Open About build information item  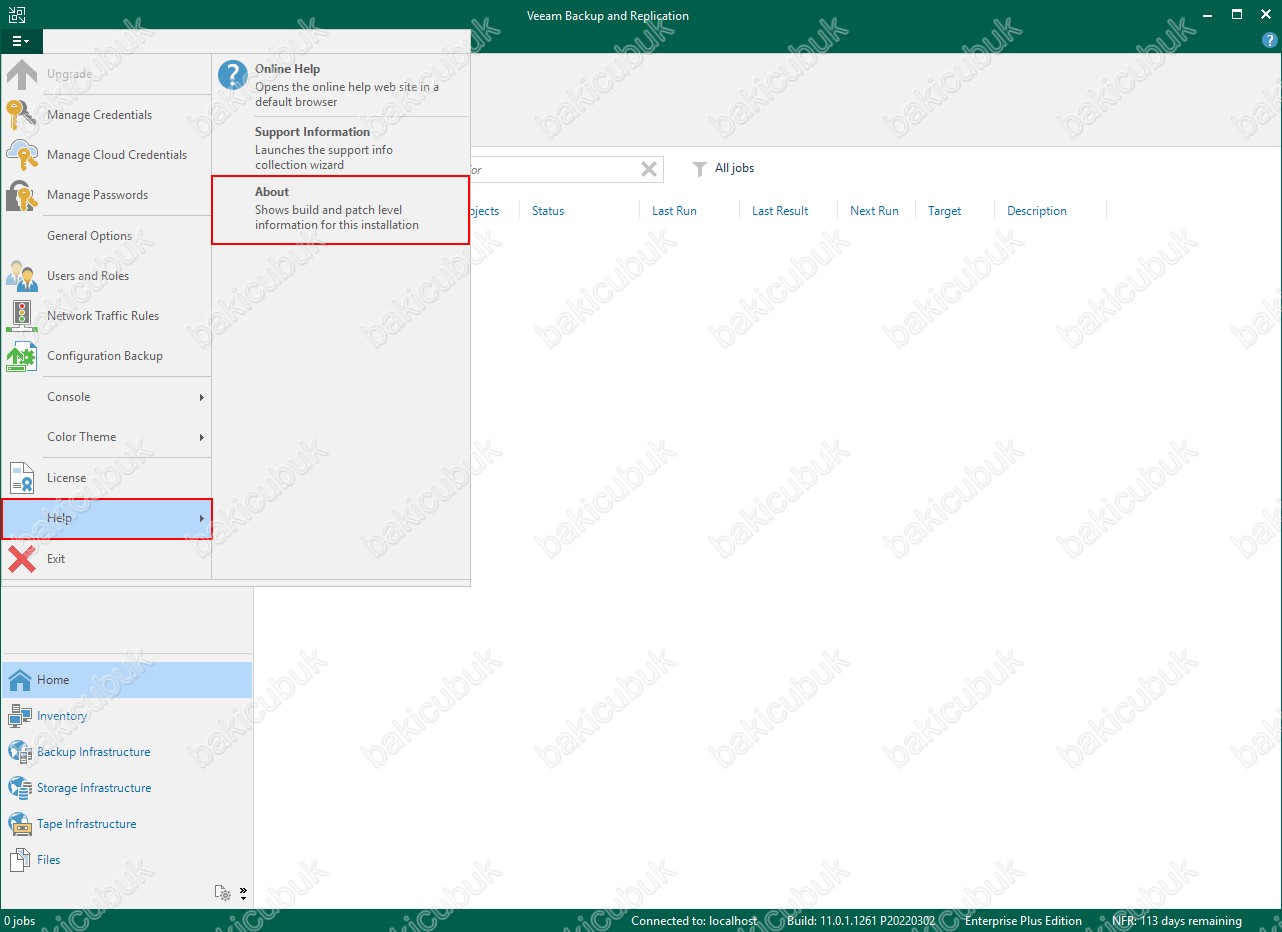click(x=341, y=210)
